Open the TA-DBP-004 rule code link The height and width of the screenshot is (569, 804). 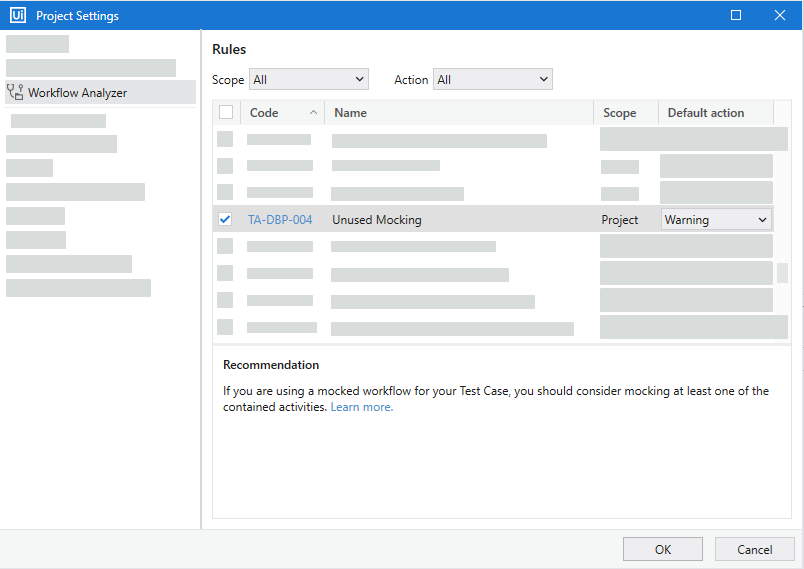click(x=280, y=220)
